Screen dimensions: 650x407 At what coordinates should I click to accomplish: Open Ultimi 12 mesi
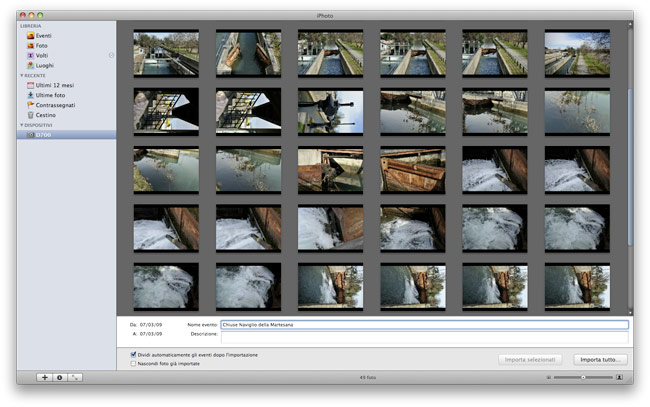click(51, 85)
